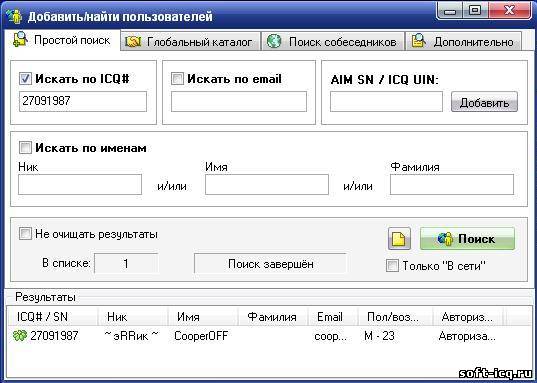
Task: Focus the Имя input field
Action: 267,184
